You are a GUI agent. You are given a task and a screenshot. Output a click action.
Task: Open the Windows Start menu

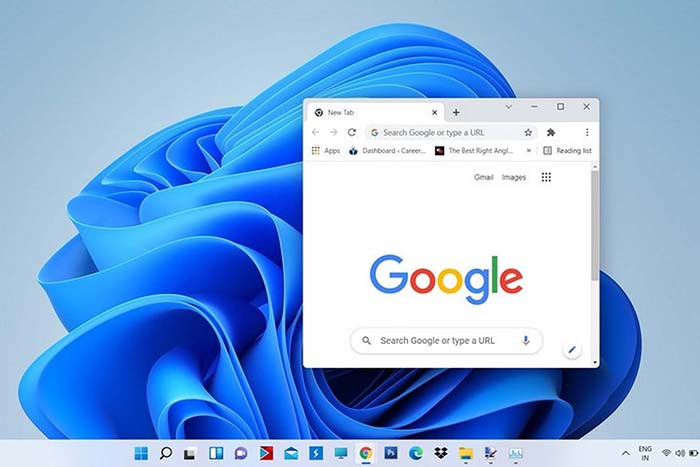coord(141,454)
